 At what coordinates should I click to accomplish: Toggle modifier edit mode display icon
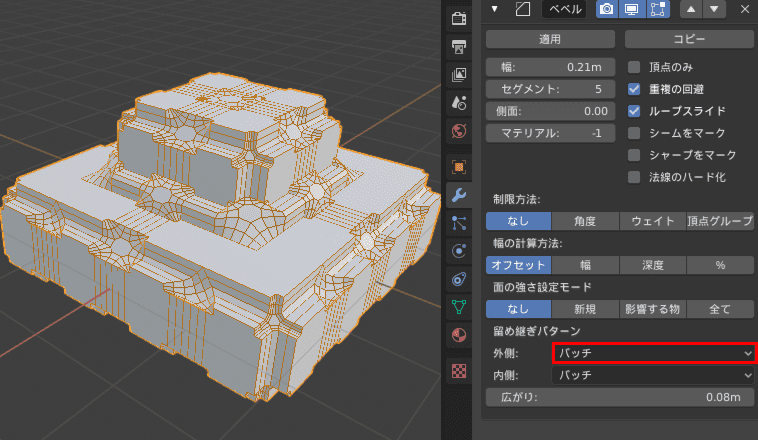pyautogui.click(x=657, y=9)
